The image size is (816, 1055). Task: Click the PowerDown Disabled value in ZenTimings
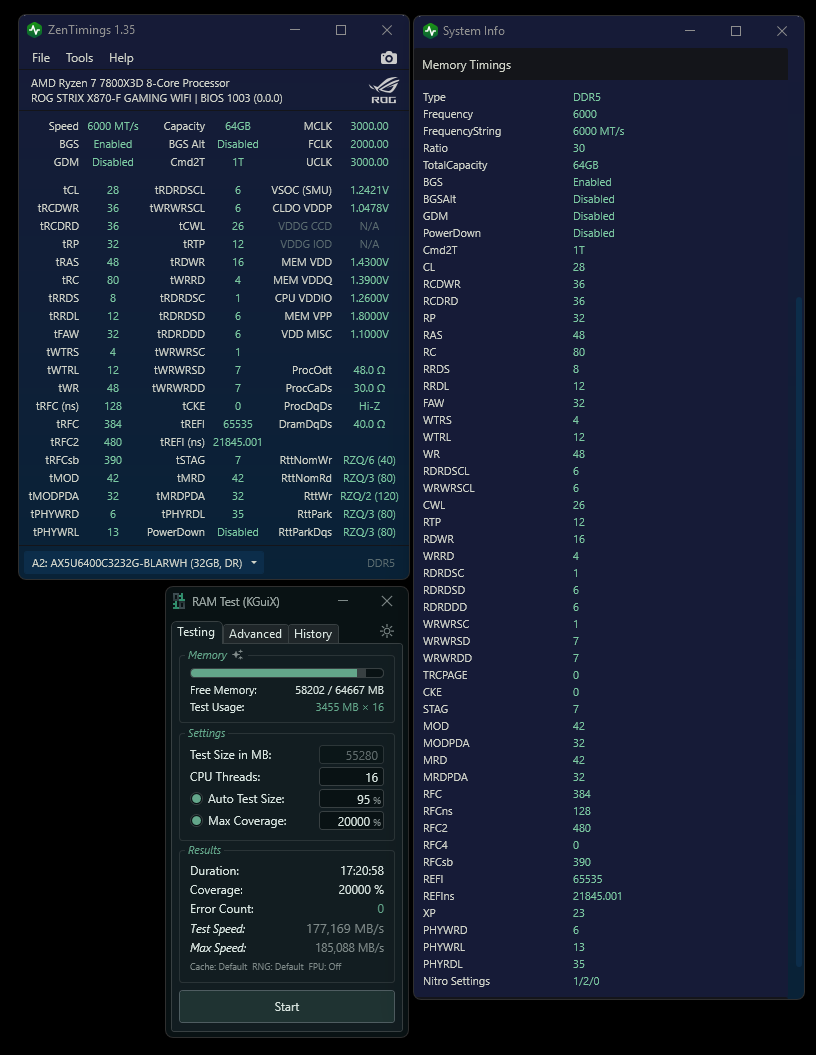pyautogui.click(x=237, y=532)
